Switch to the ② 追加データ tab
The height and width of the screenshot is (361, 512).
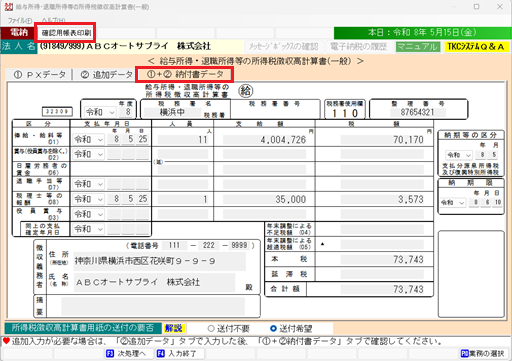[x=106, y=75]
